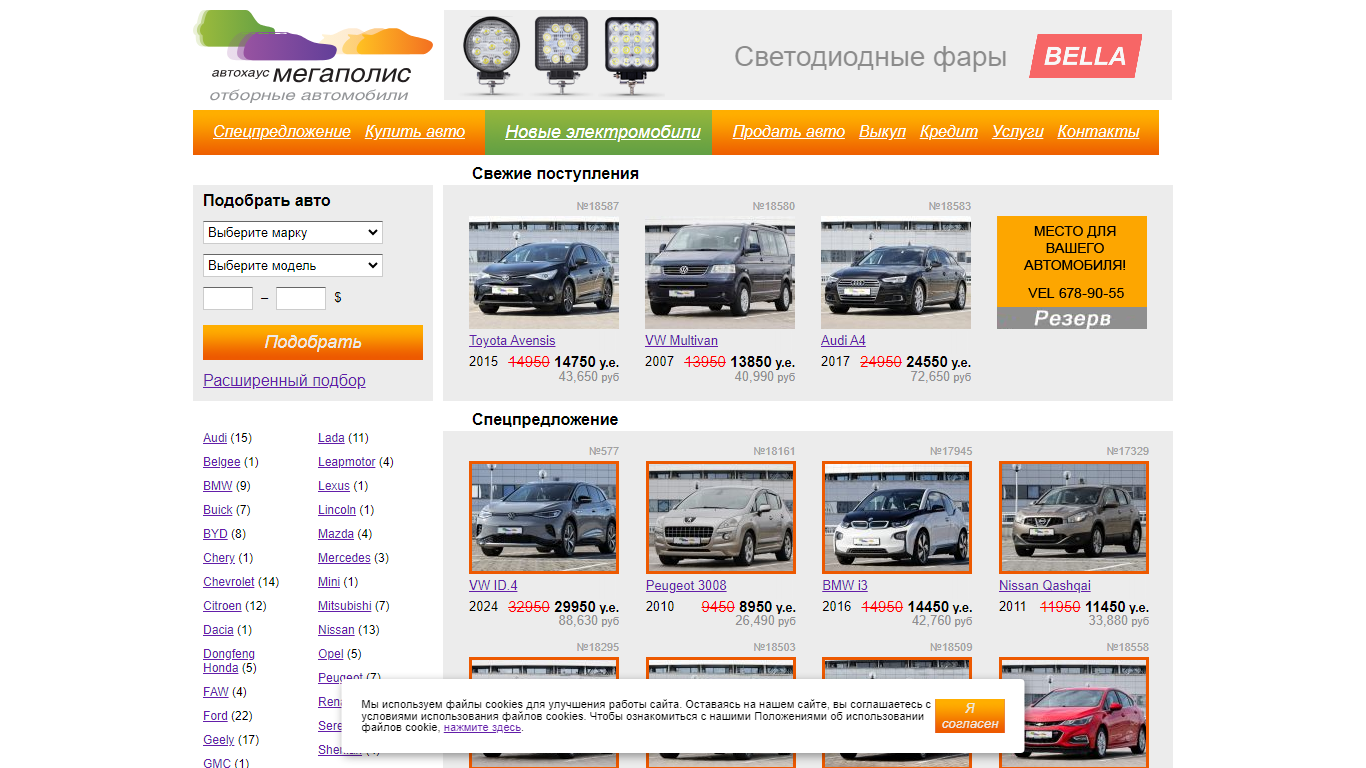
Task: Filter by Belgee brand link
Action: (x=222, y=462)
